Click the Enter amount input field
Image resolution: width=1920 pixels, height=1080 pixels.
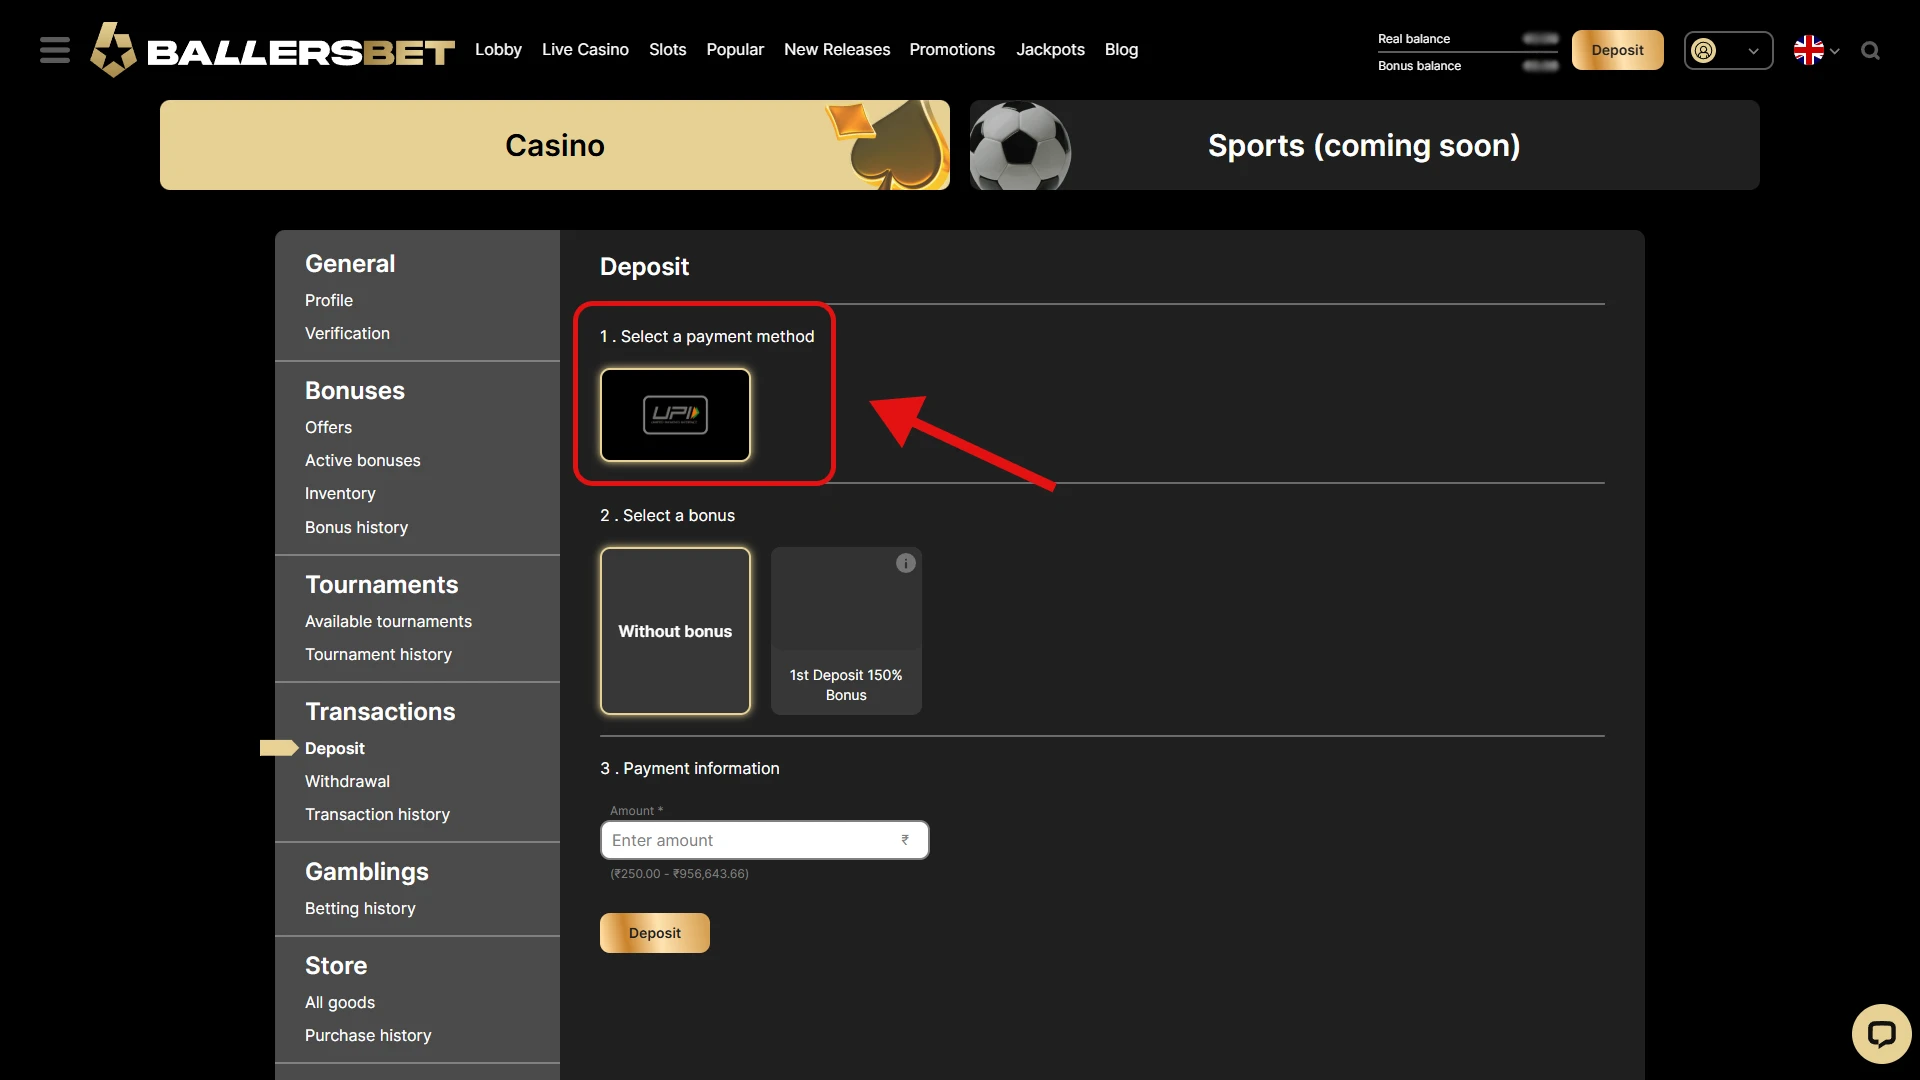(763, 840)
